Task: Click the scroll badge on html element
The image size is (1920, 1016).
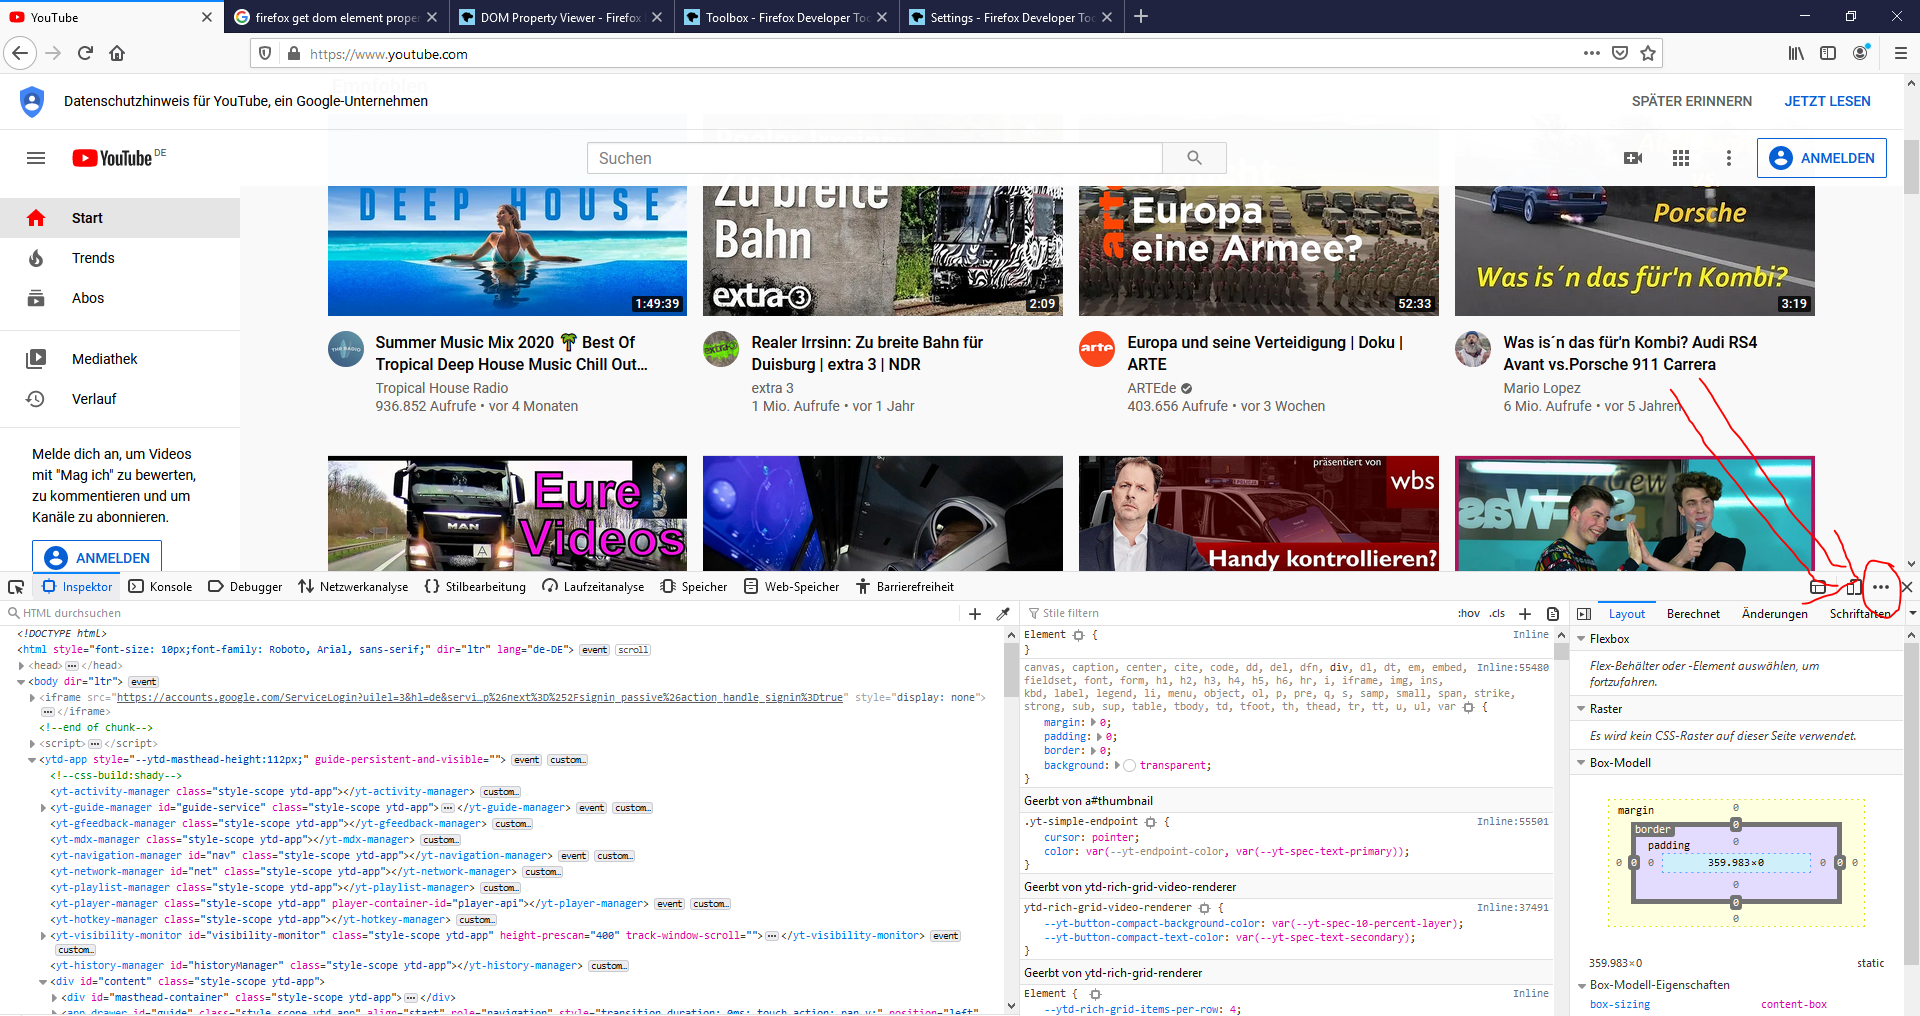Action: (x=633, y=650)
